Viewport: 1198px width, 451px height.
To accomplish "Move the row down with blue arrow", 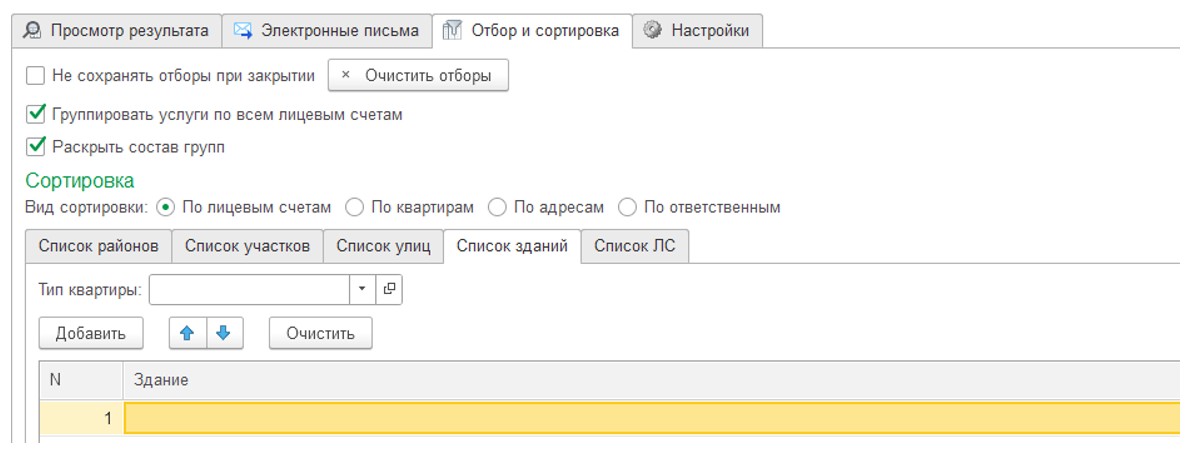I will point(224,333).
